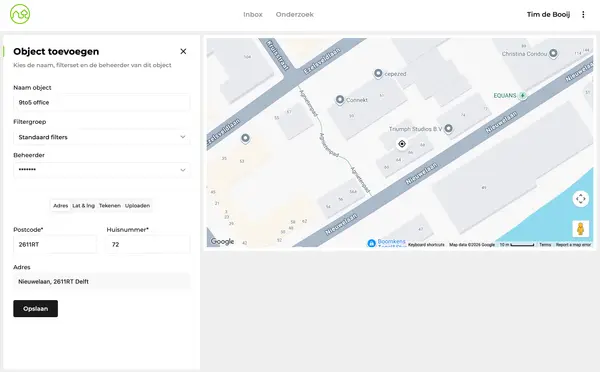This screenshot has width=600, height=372.
Task: Click the 'Map data ©2026 Google' text
Action: [472, 245]
